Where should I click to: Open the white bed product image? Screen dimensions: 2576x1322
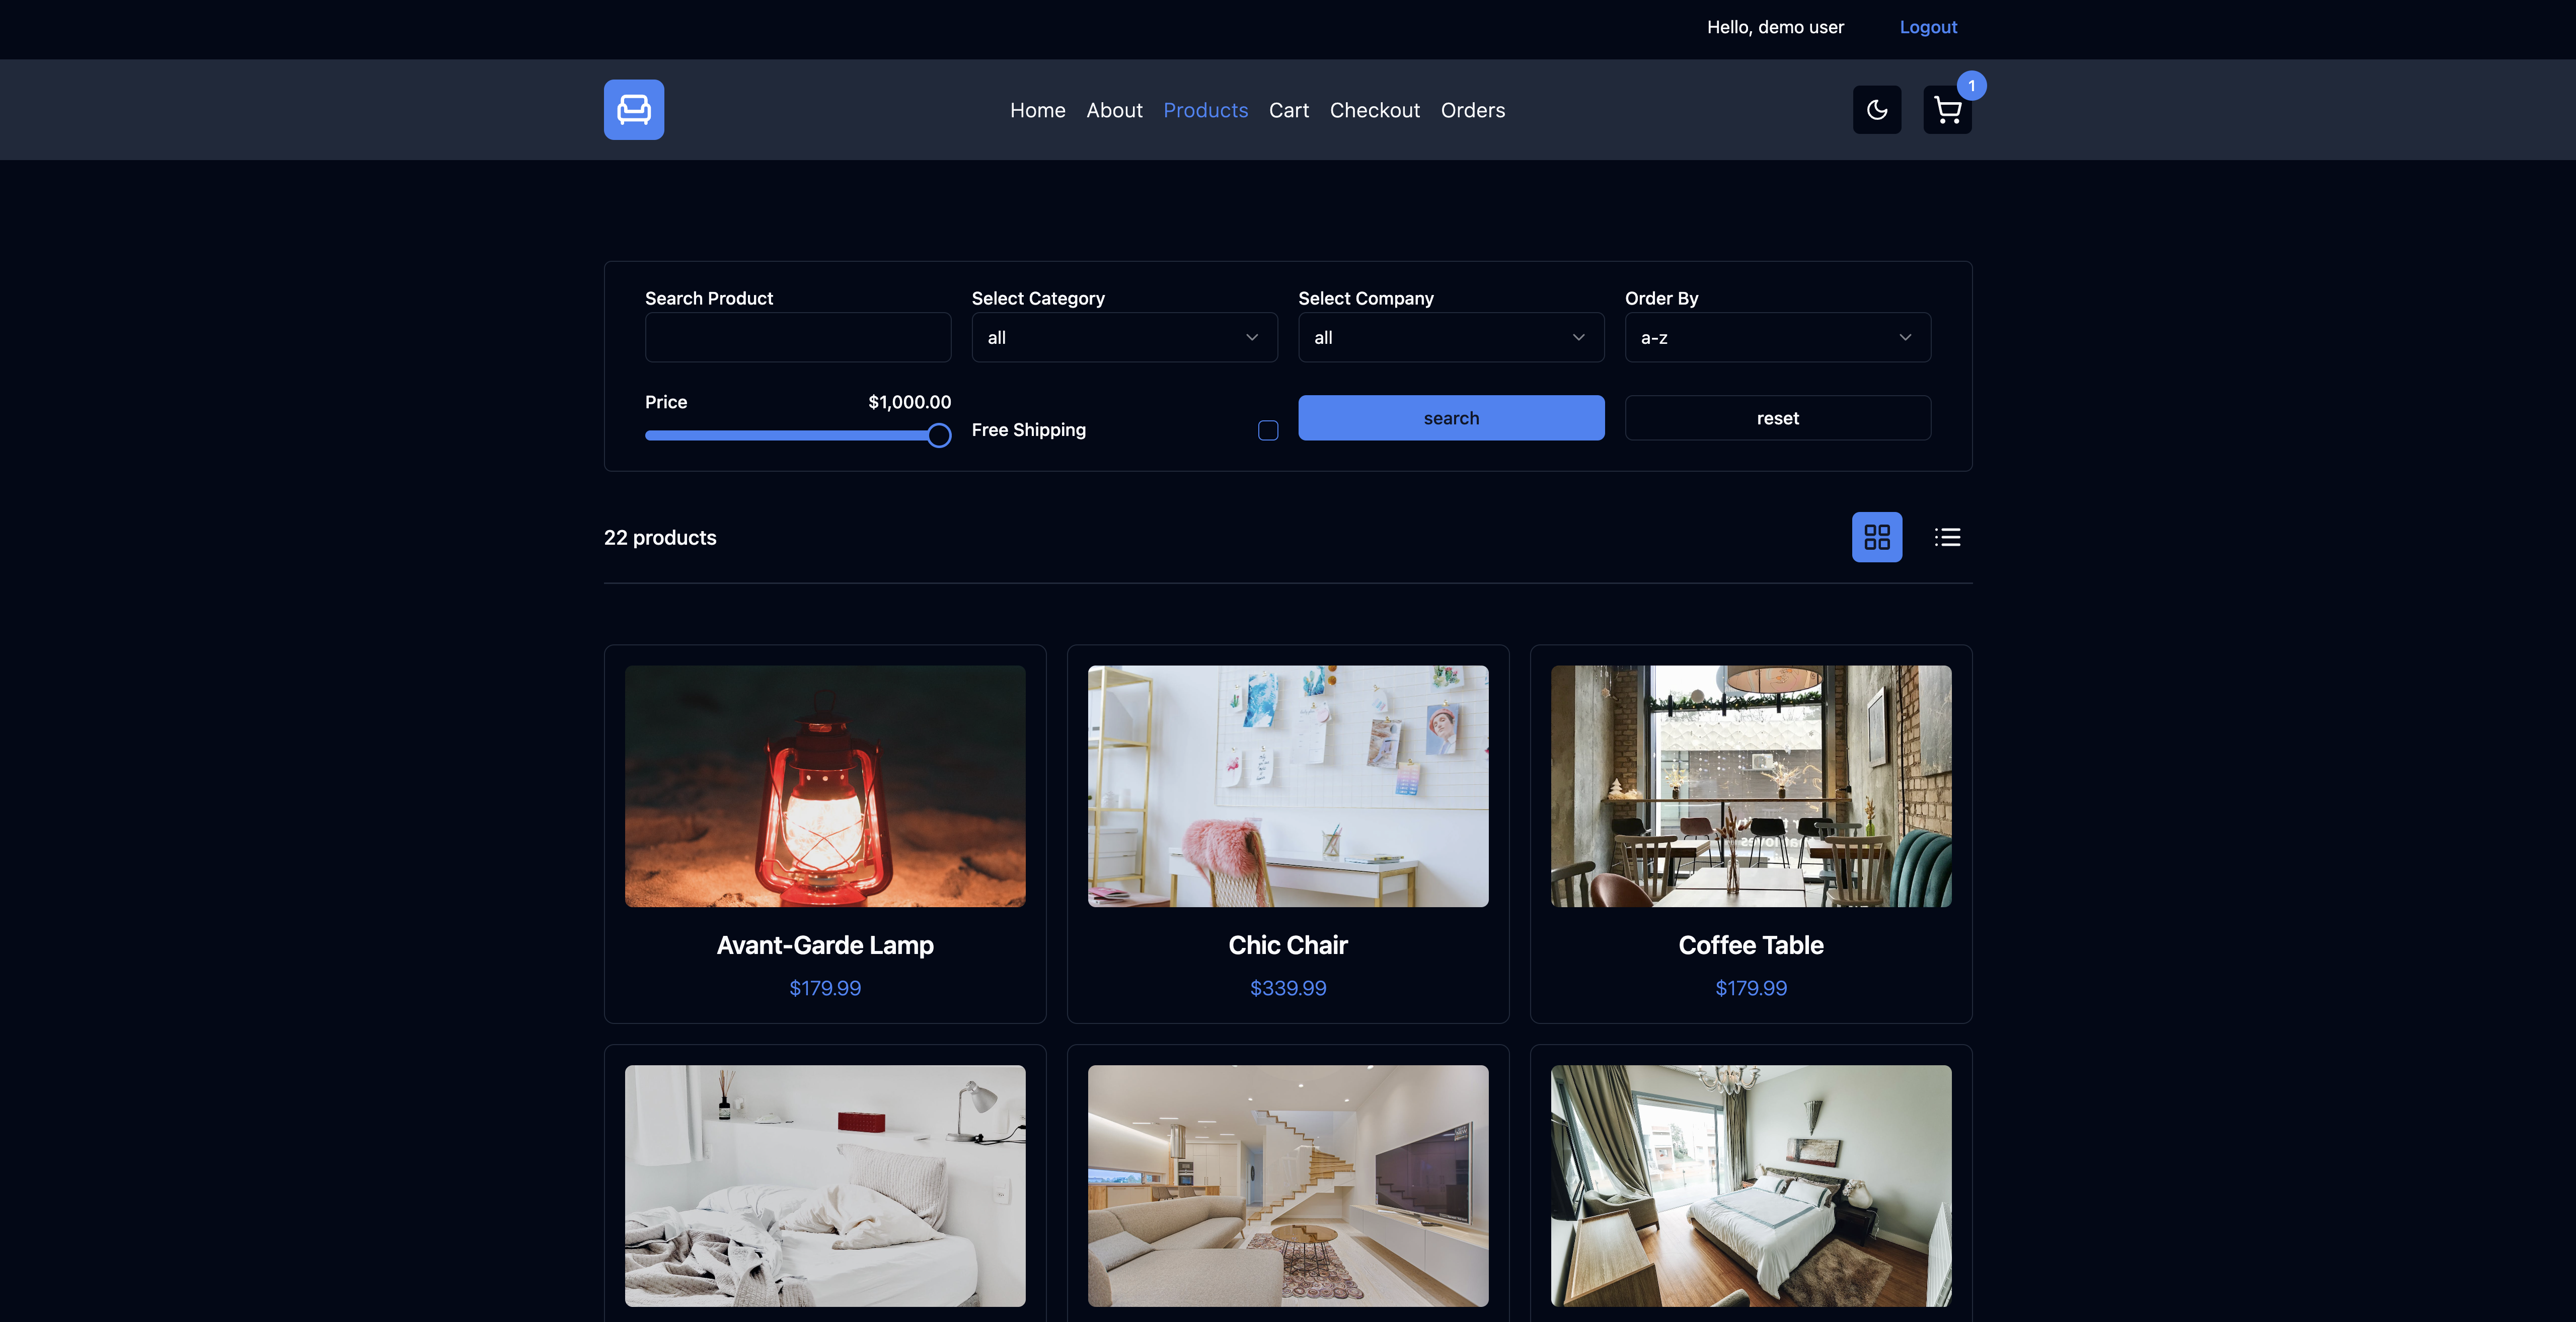(x=825, y=1185)
